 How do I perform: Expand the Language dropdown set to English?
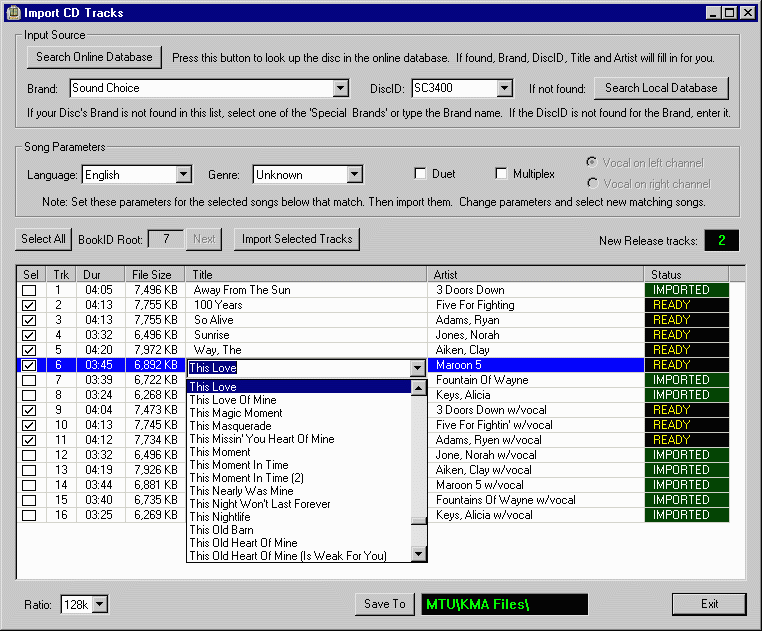tap(184, 175)
